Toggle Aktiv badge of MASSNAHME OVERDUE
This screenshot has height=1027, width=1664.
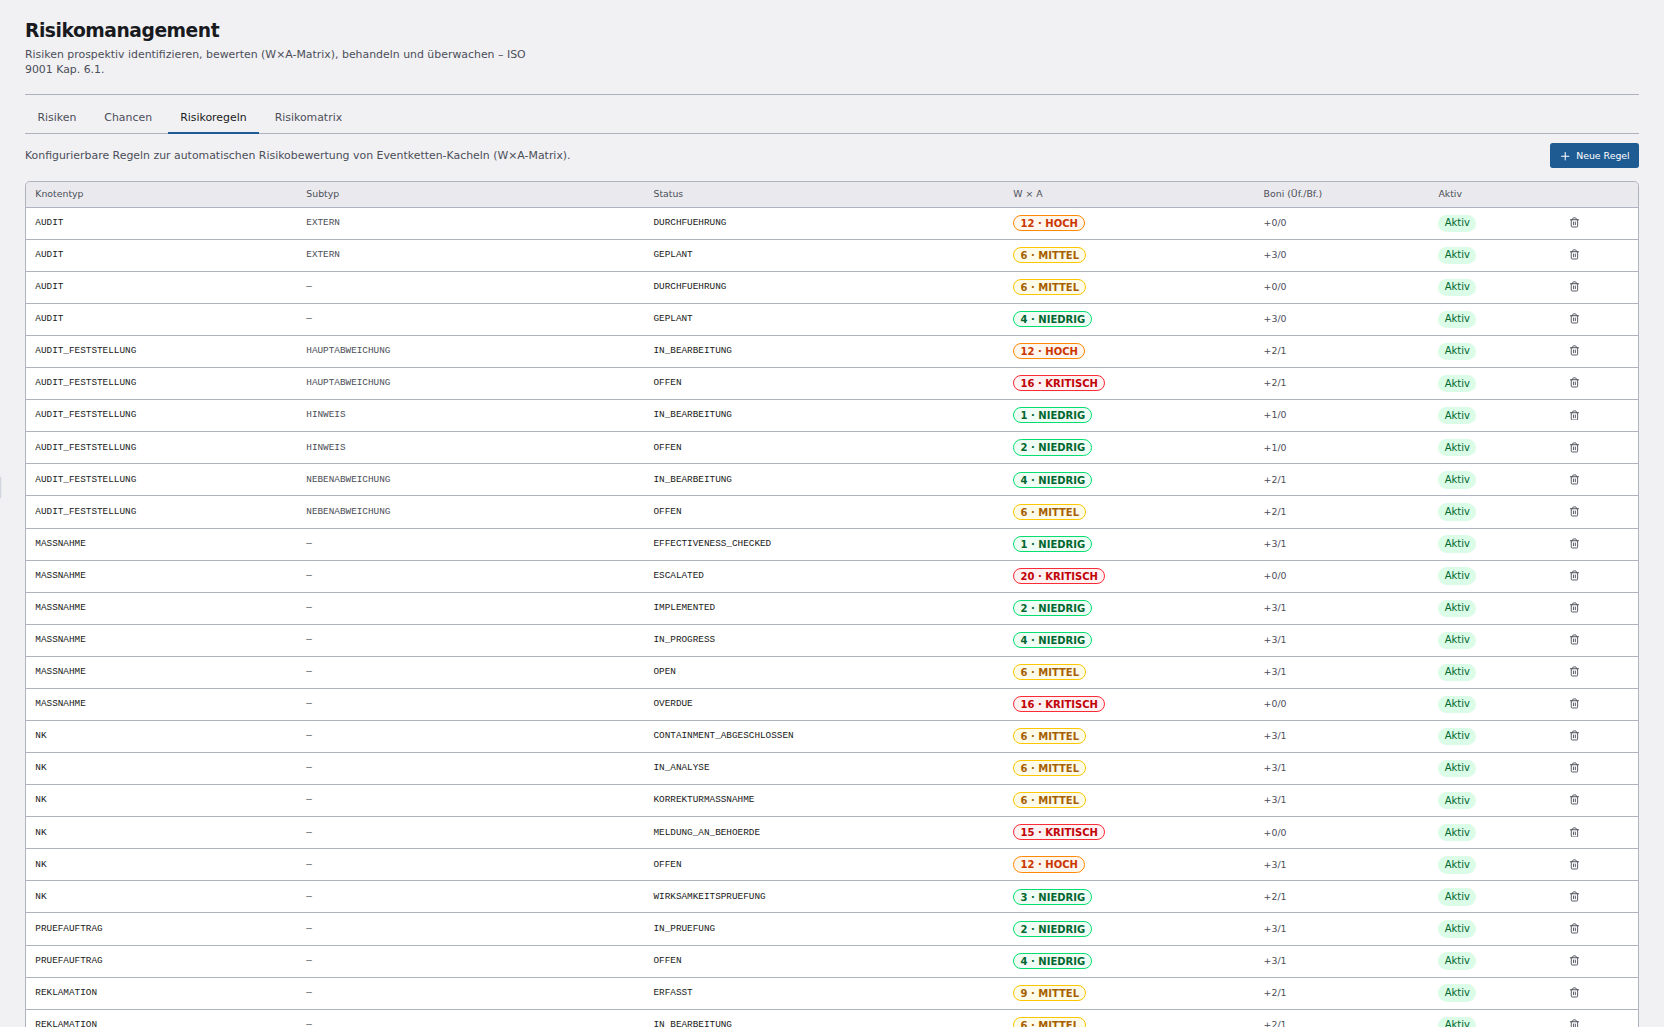tap(1457, 704)
